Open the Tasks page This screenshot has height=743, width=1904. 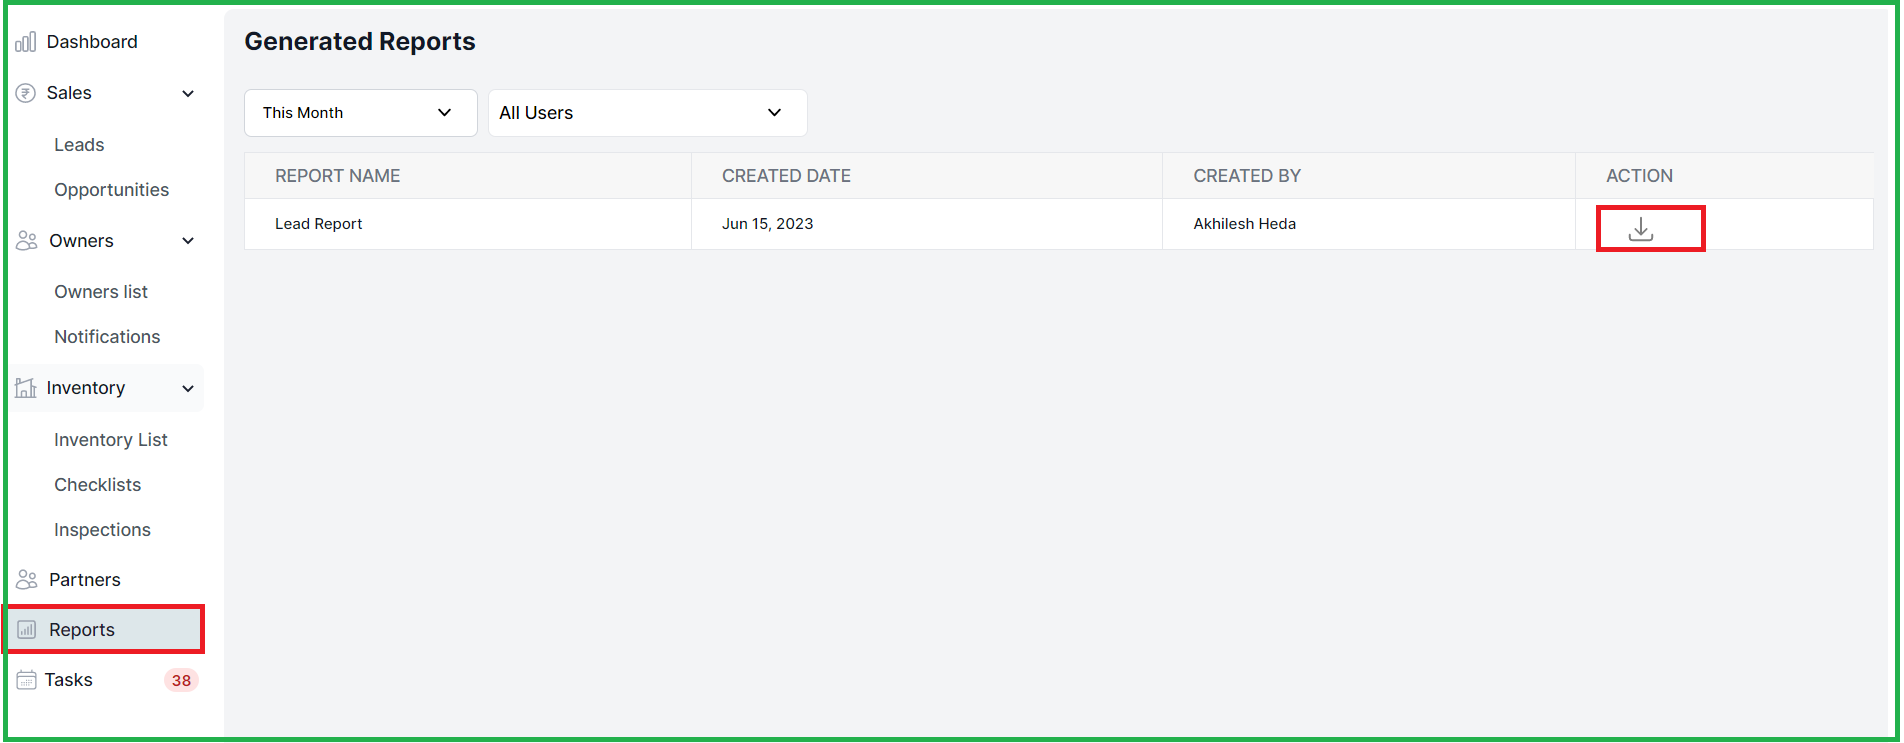pos(69,680)
